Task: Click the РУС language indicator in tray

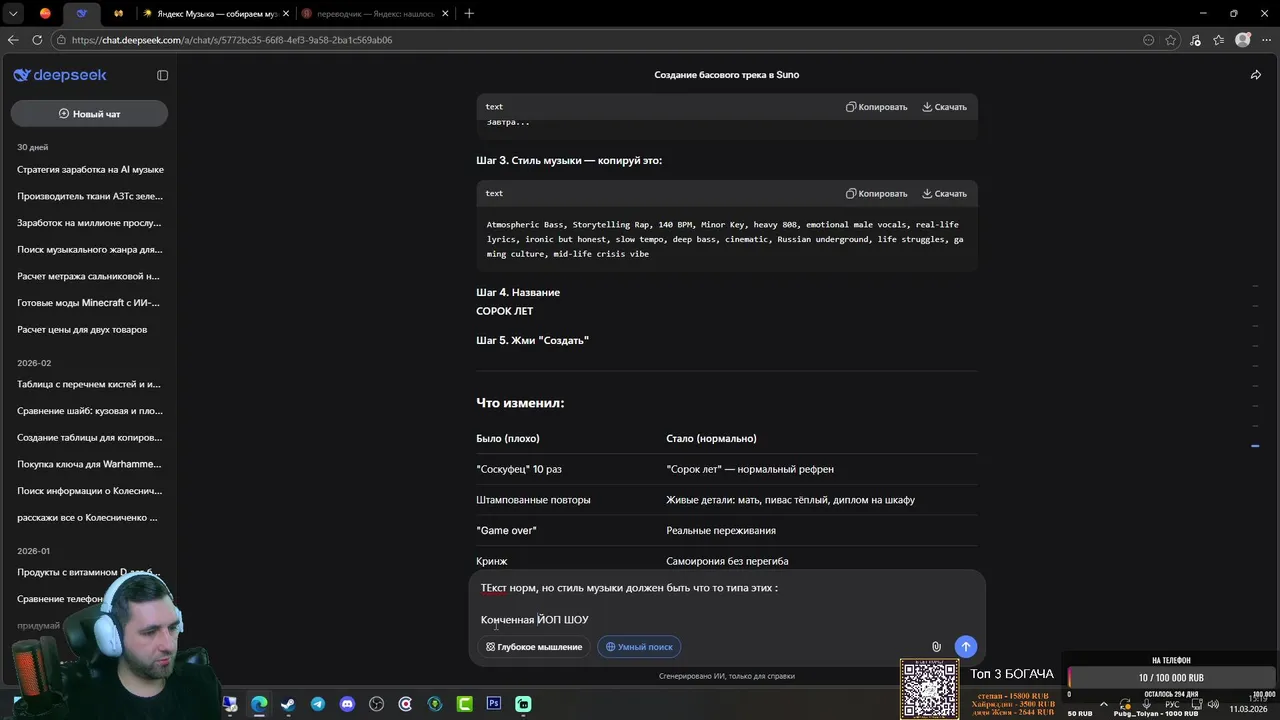Action: click(x=1172, y=704)
